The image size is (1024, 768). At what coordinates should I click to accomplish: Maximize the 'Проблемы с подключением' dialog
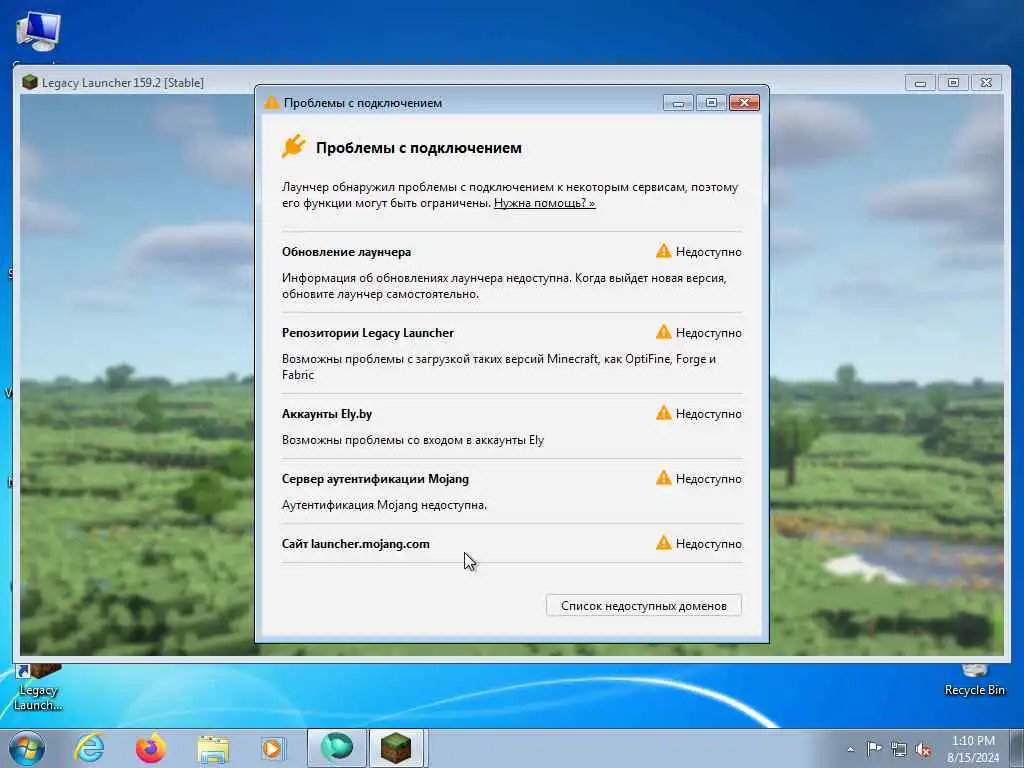711,103
